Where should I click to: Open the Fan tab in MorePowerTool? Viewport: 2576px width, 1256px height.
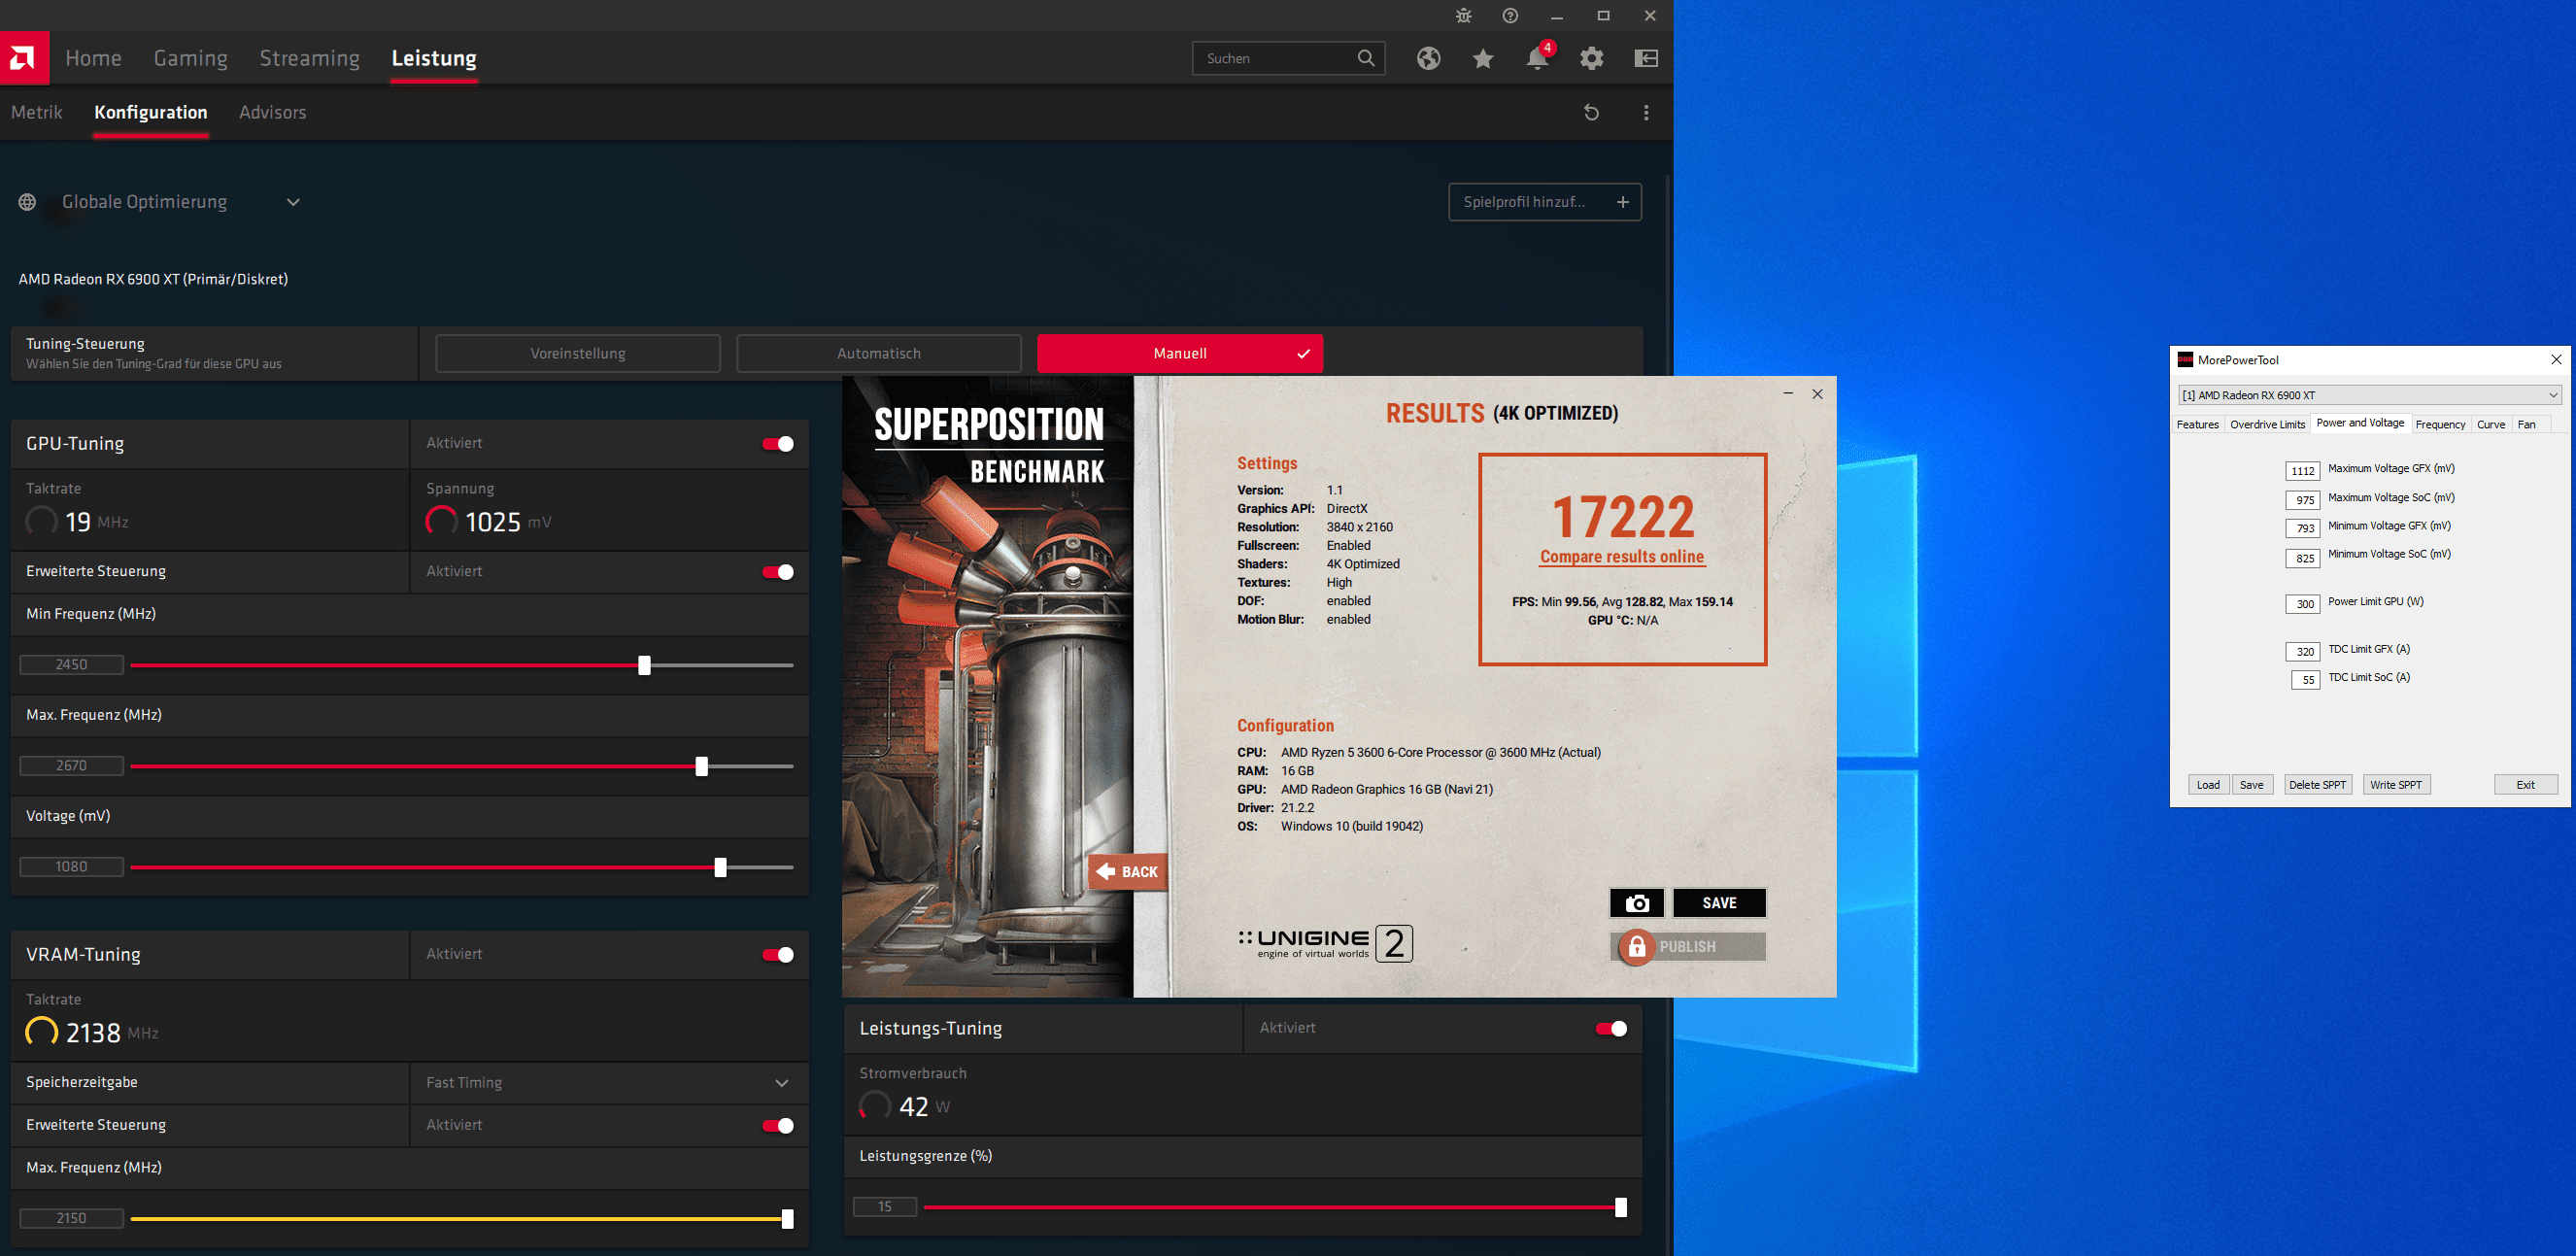click(x=2526, y=424)
